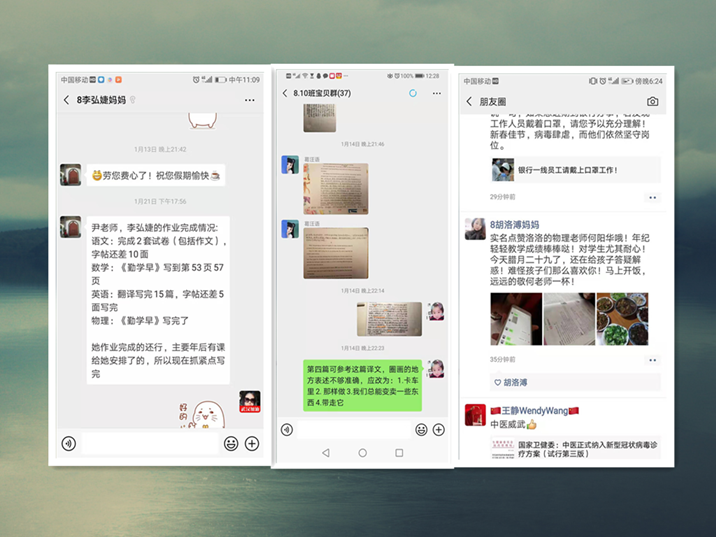
Task: Open more options in 8李弘婕妈妈 chat
Action: click(x=249, y=100)
